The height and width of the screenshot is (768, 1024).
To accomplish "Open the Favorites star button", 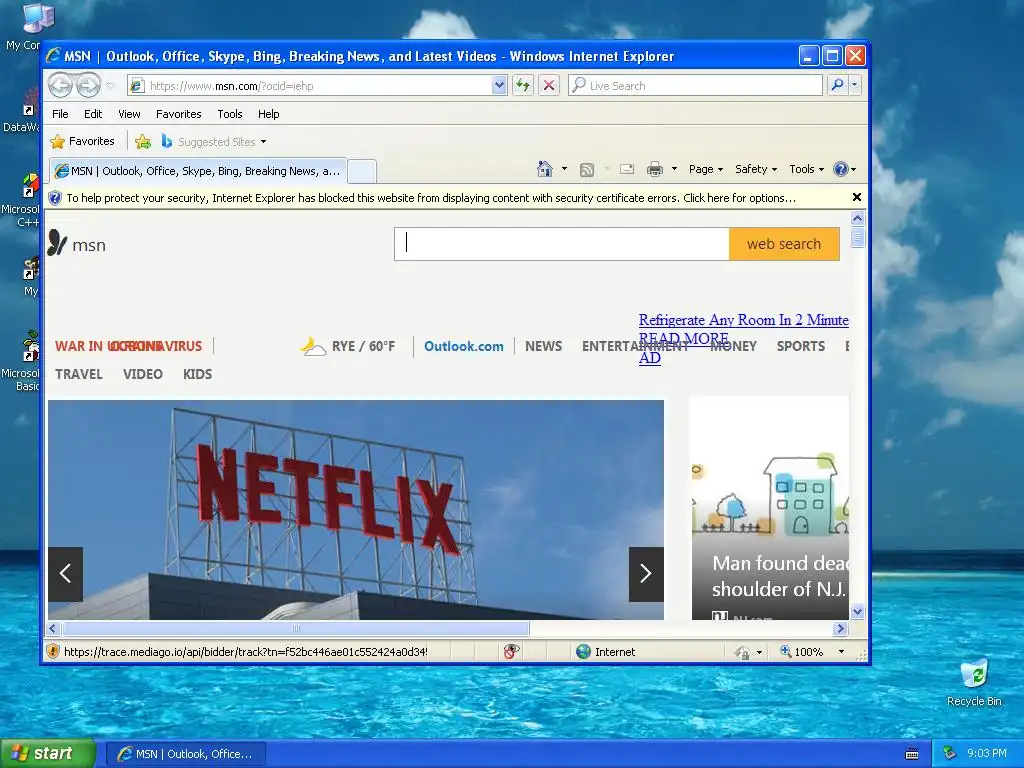I will 82,141.
